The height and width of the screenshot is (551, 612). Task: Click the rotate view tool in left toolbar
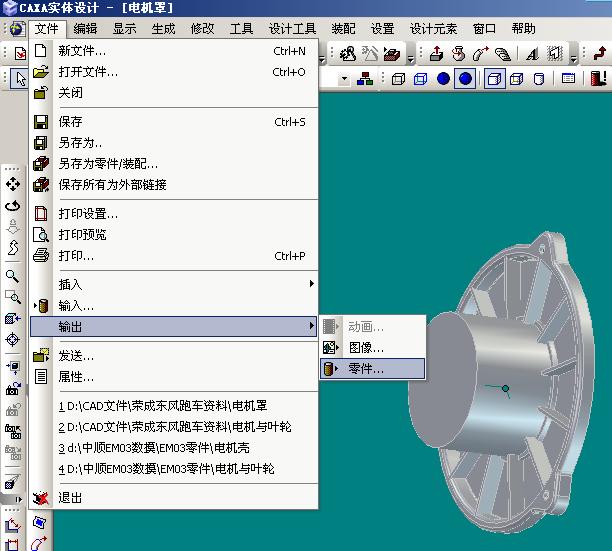[x=12, y=206]
